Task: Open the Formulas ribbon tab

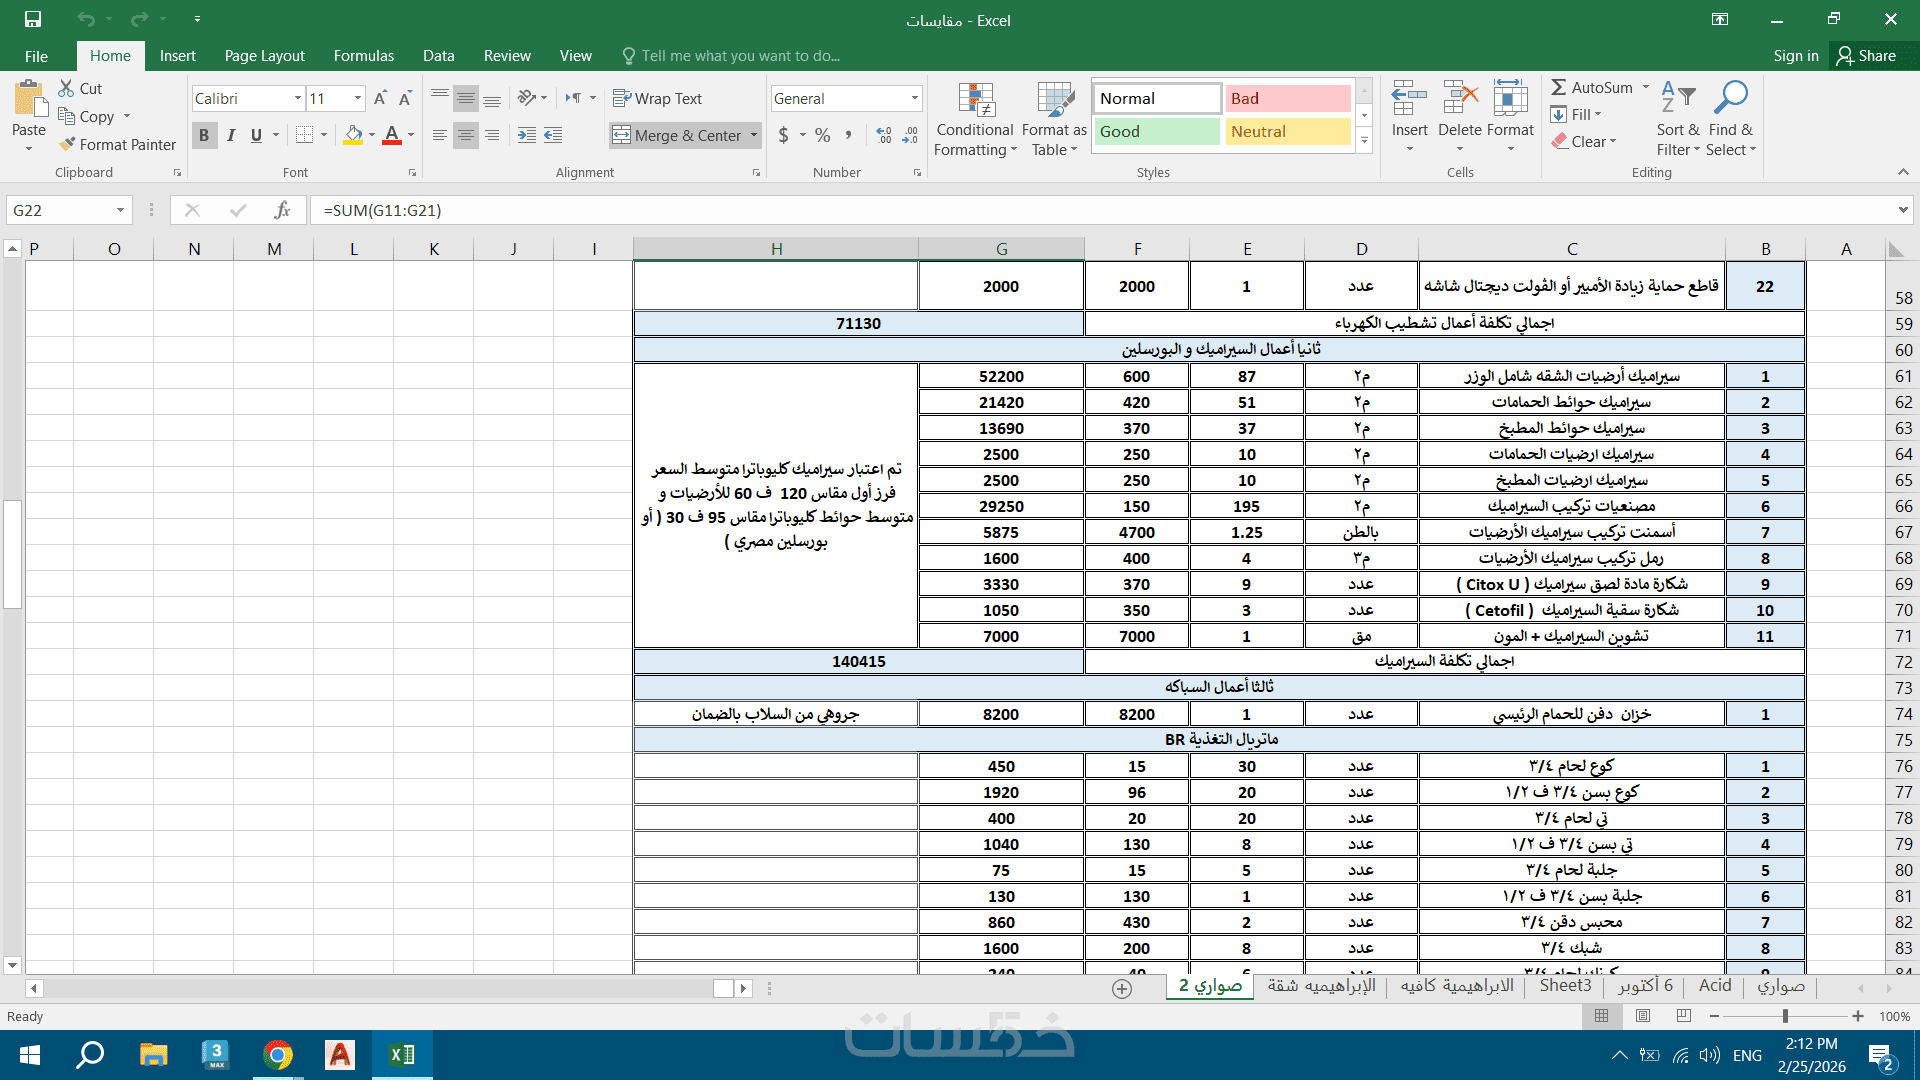Action: [x=363, y=56]
